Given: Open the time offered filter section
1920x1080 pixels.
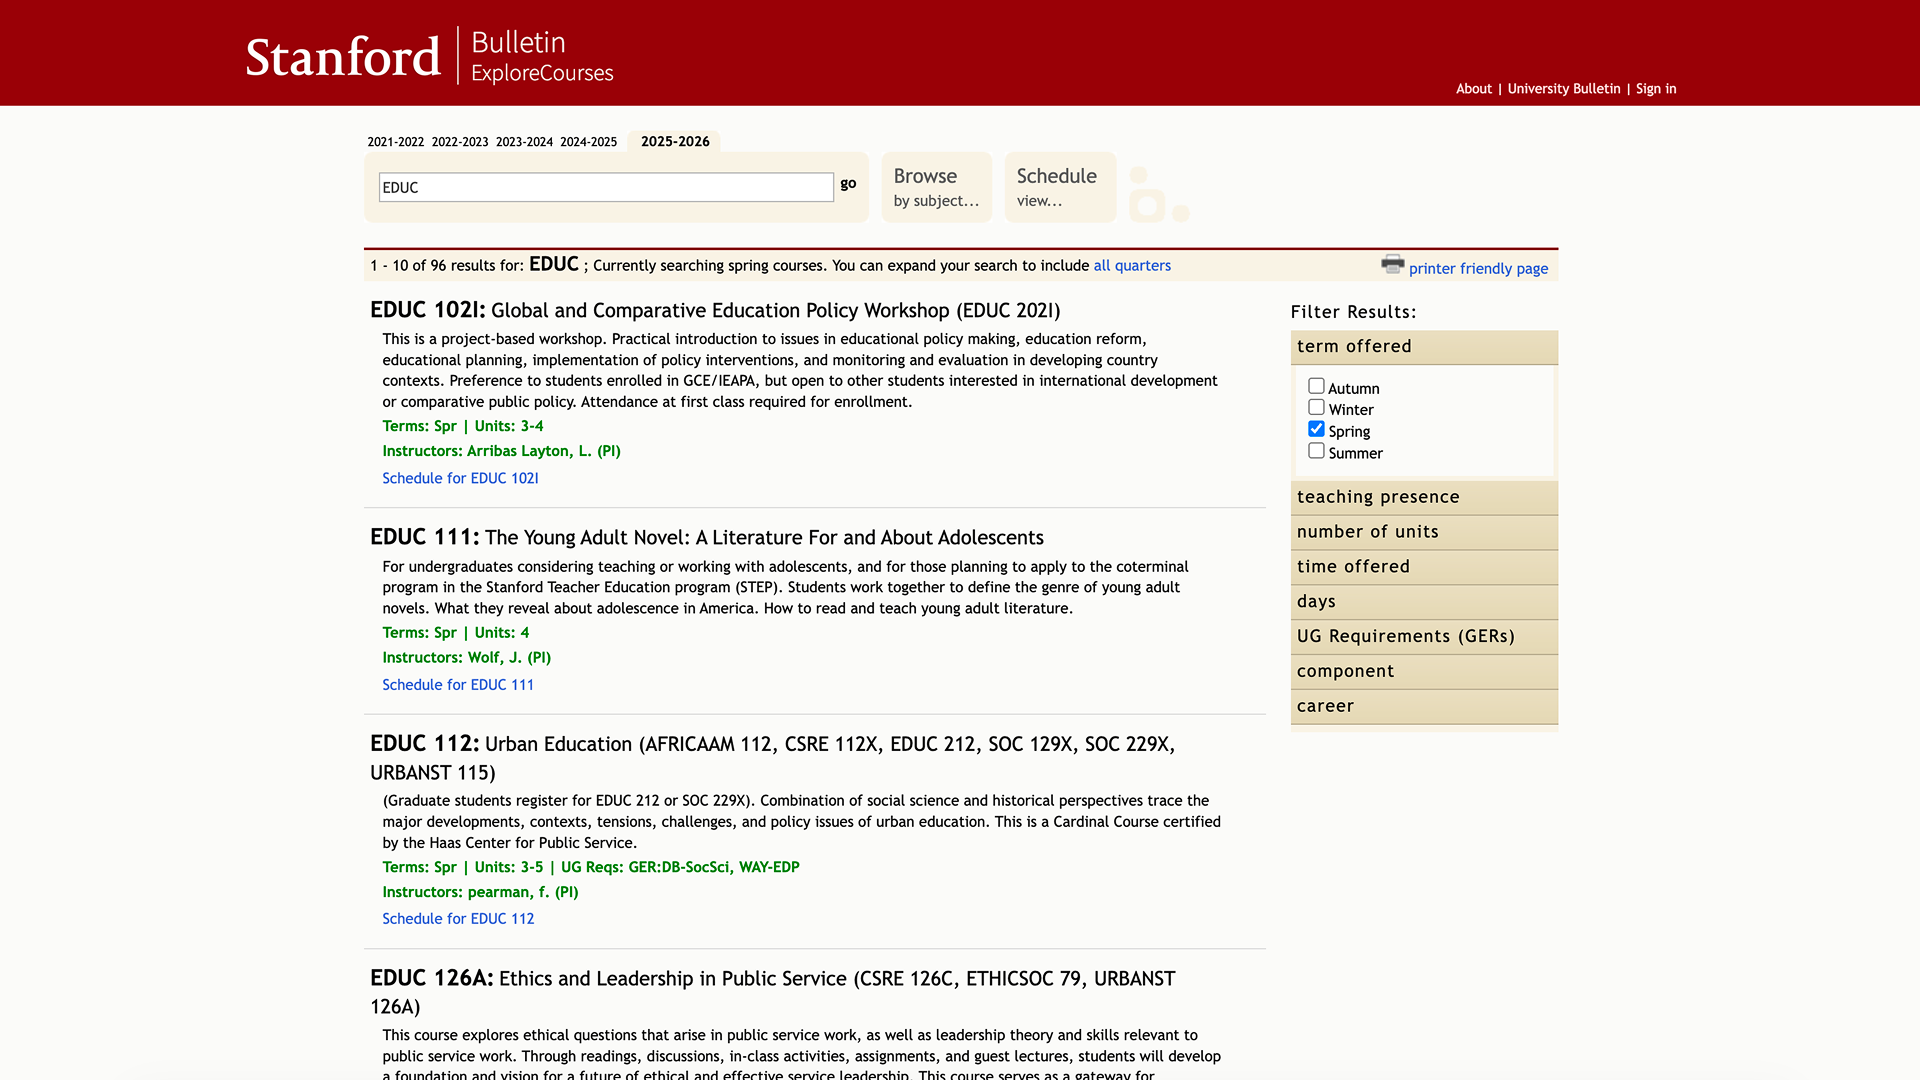Looking at the screenshot, I should click(x=1424, y=567).
